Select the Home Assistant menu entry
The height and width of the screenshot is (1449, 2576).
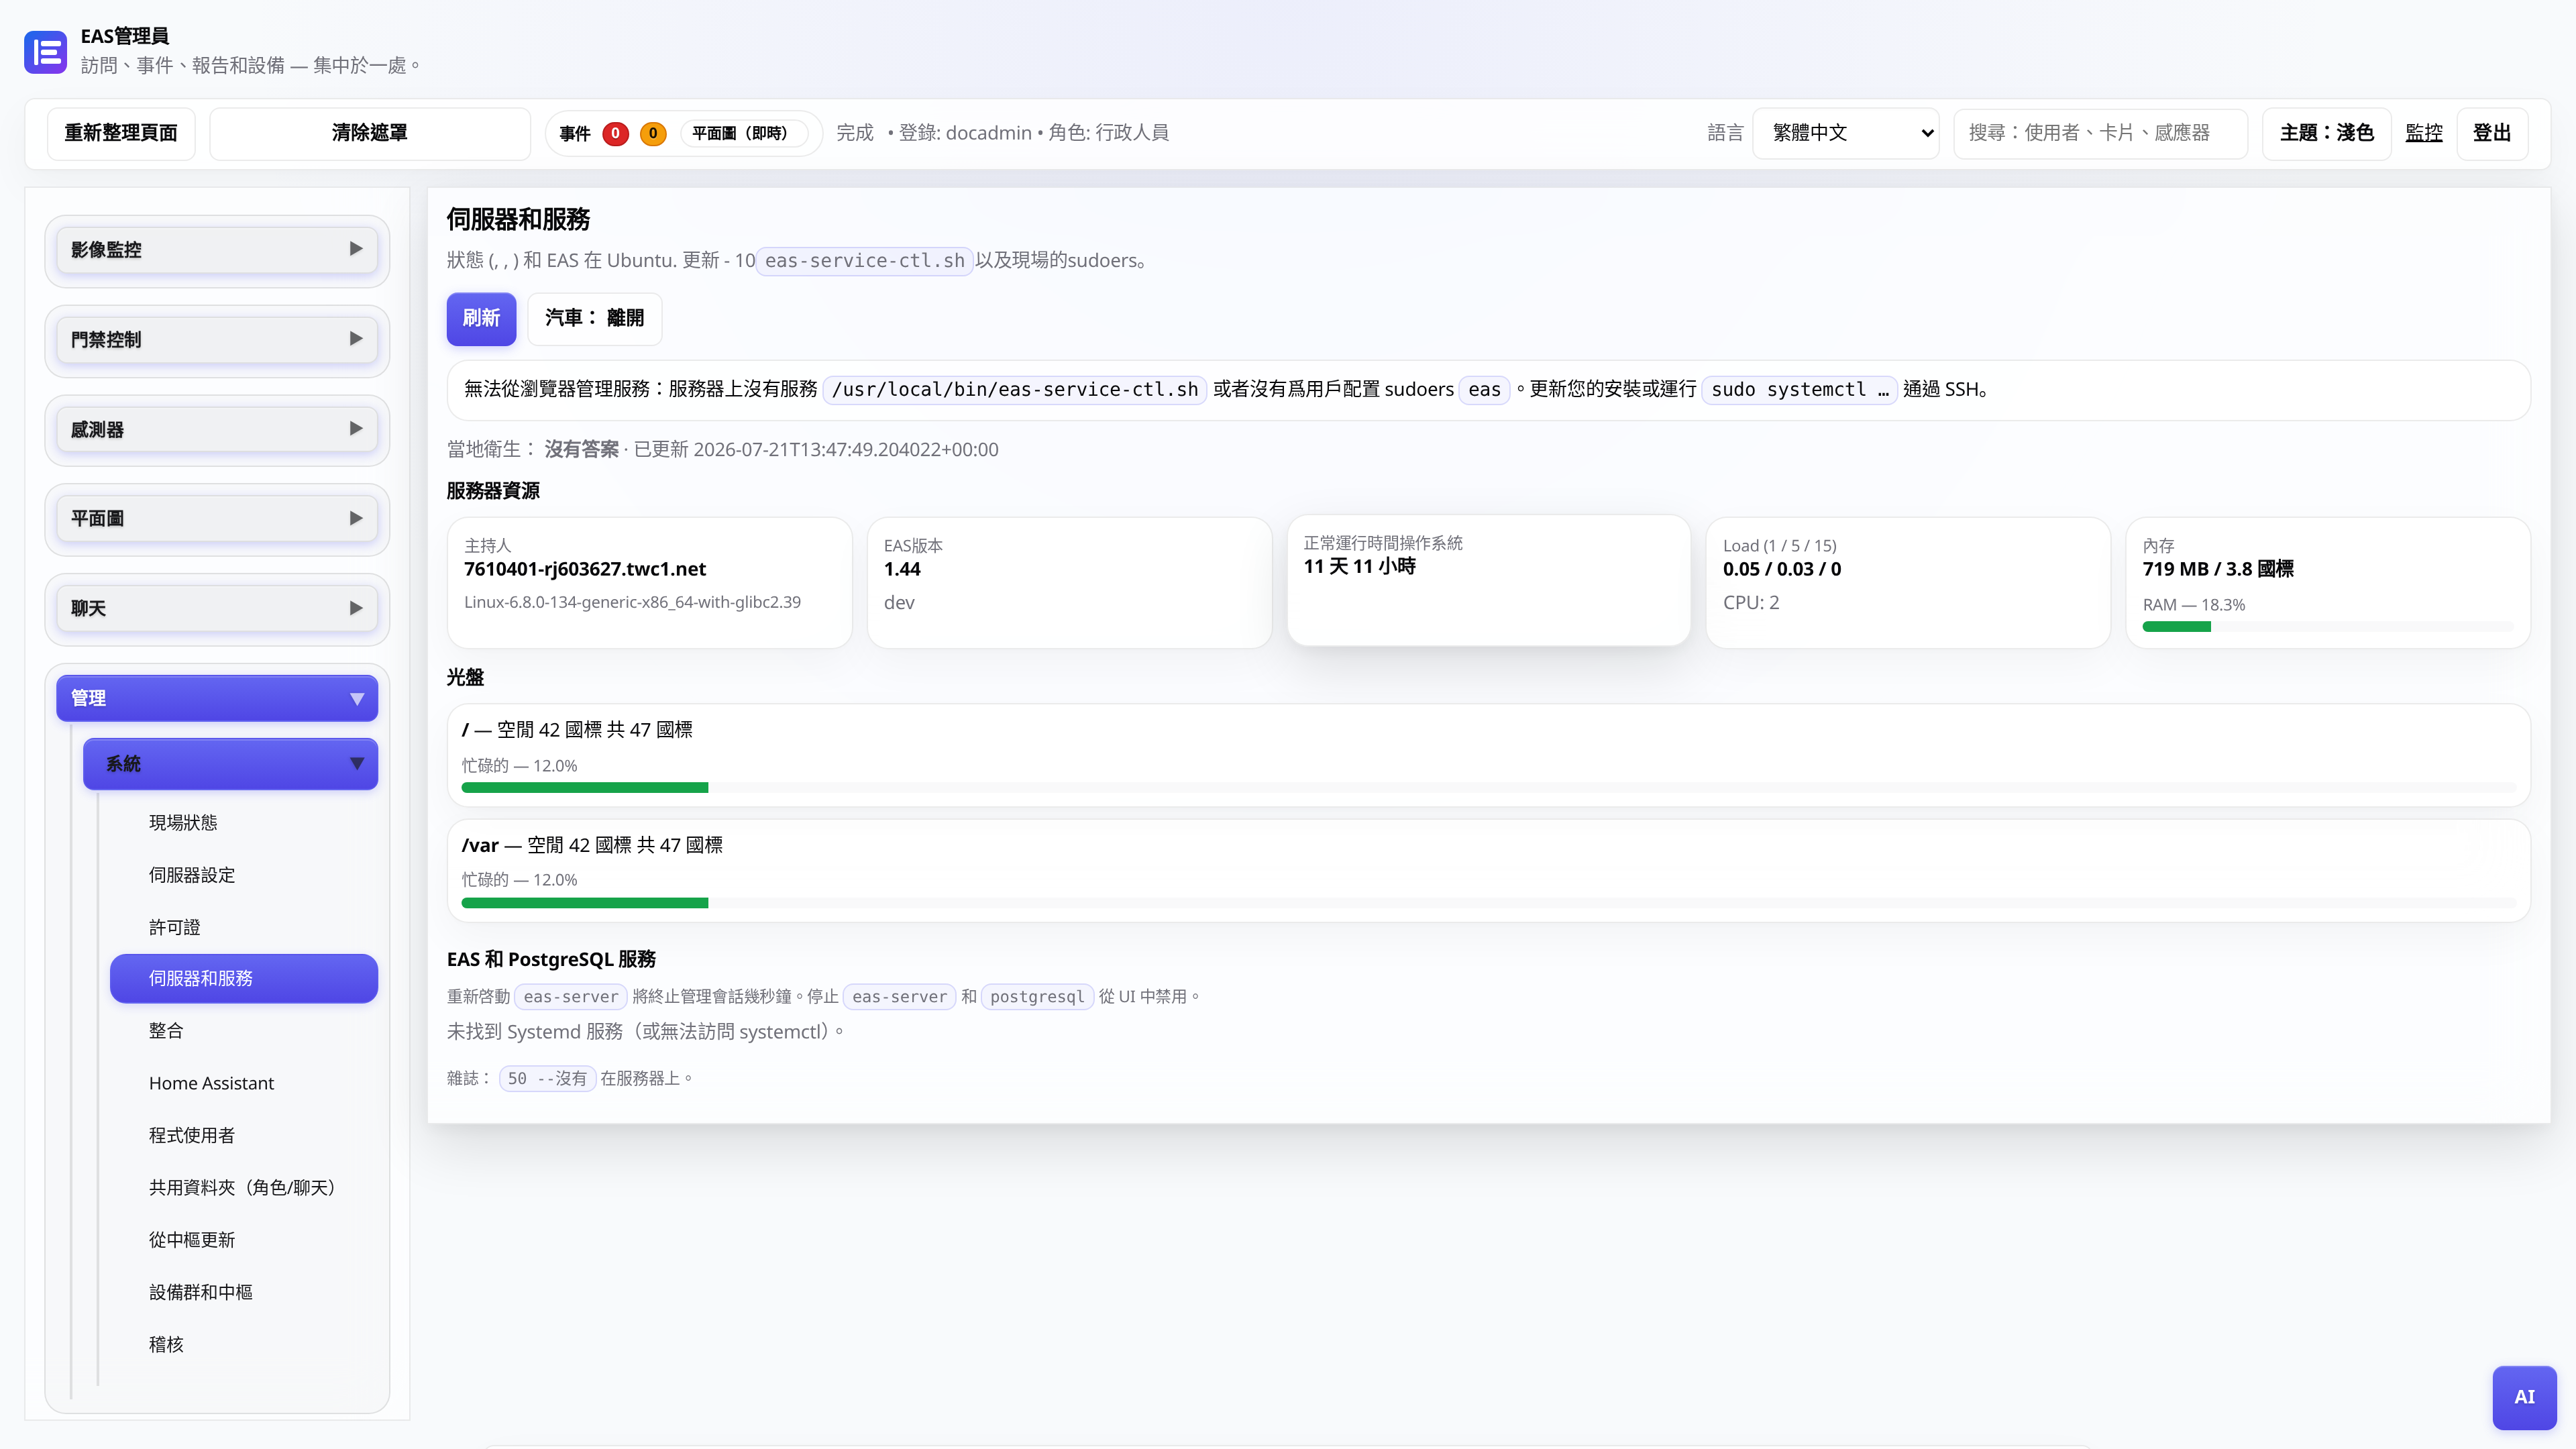tap(211, 1083)
